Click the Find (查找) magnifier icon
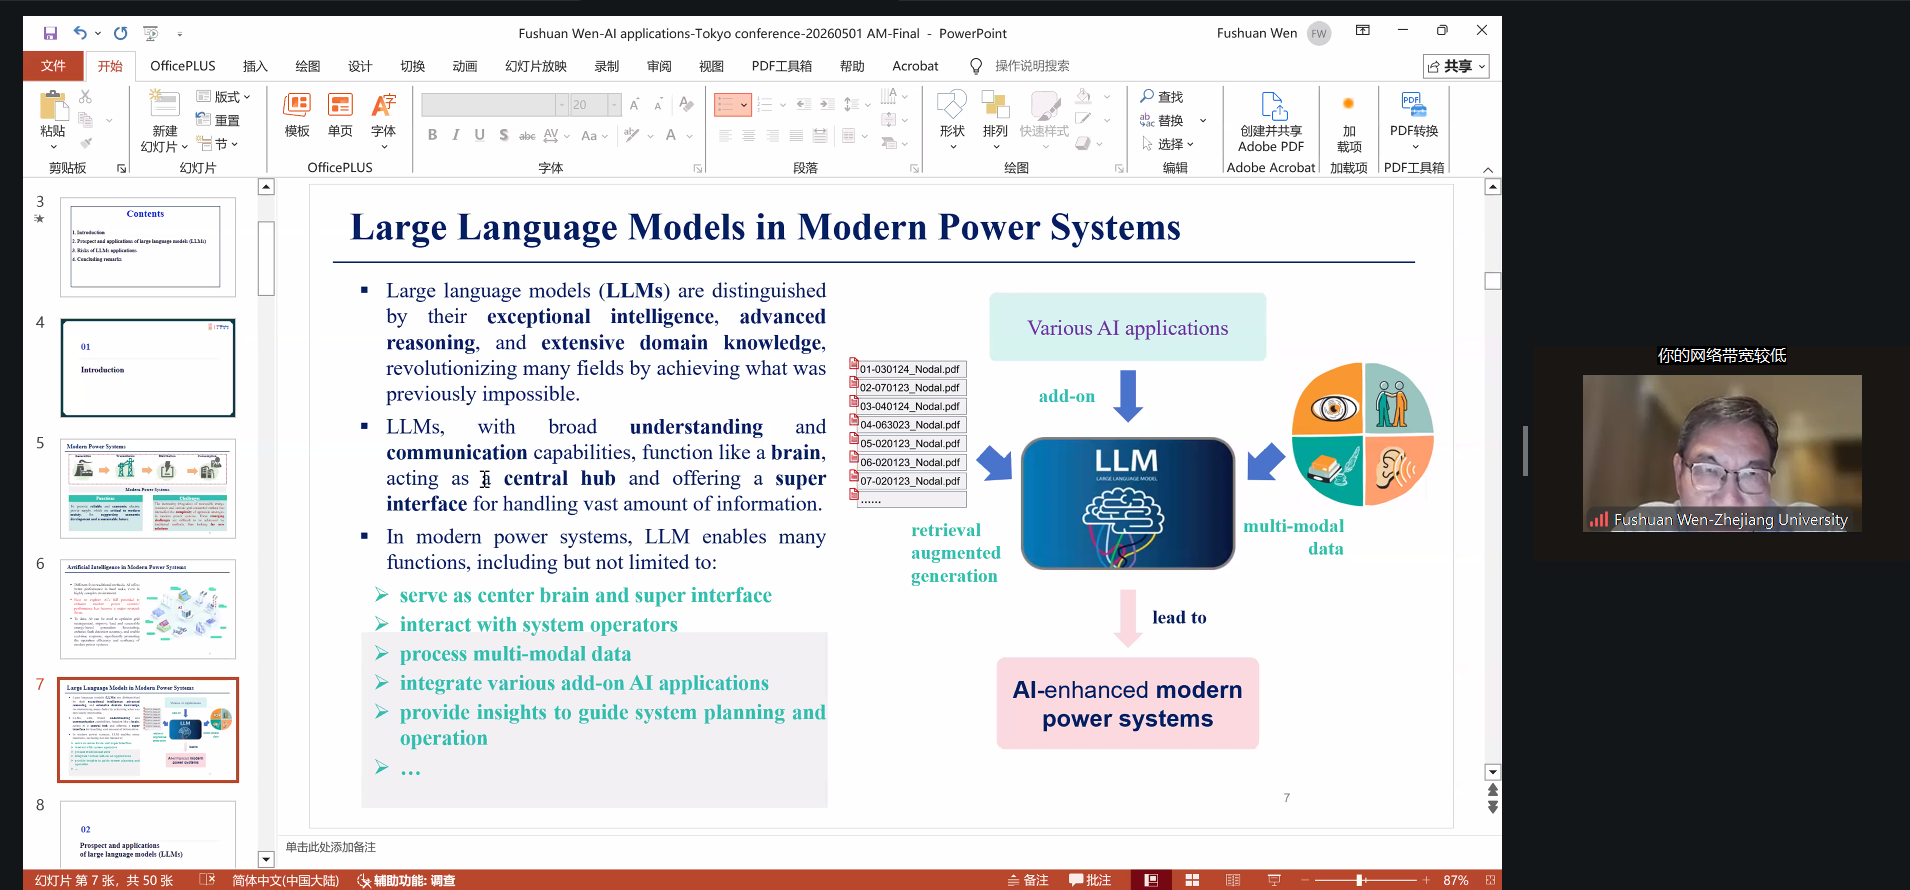 click(1147, 96)
